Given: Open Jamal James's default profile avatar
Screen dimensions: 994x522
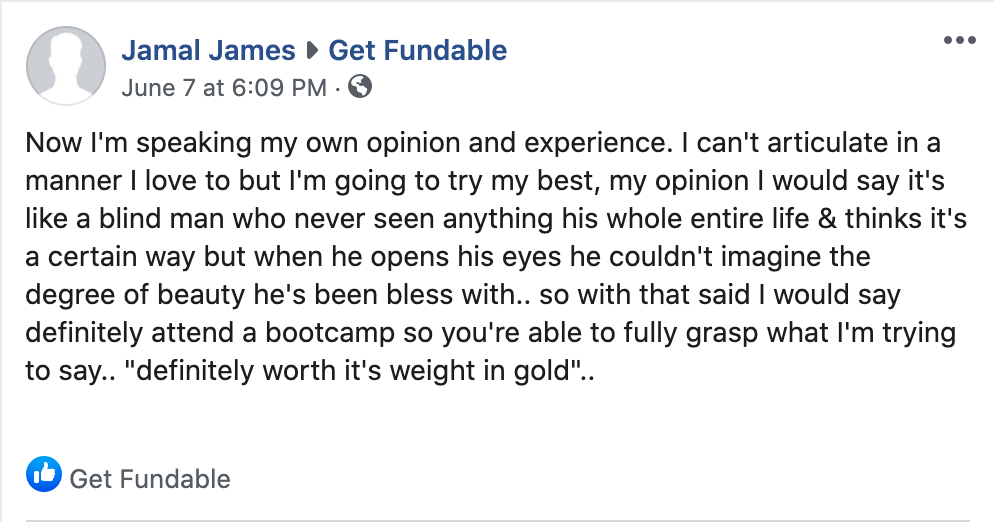Looking at the screenshot, I should pyautogui.click(x=66, y=65).
